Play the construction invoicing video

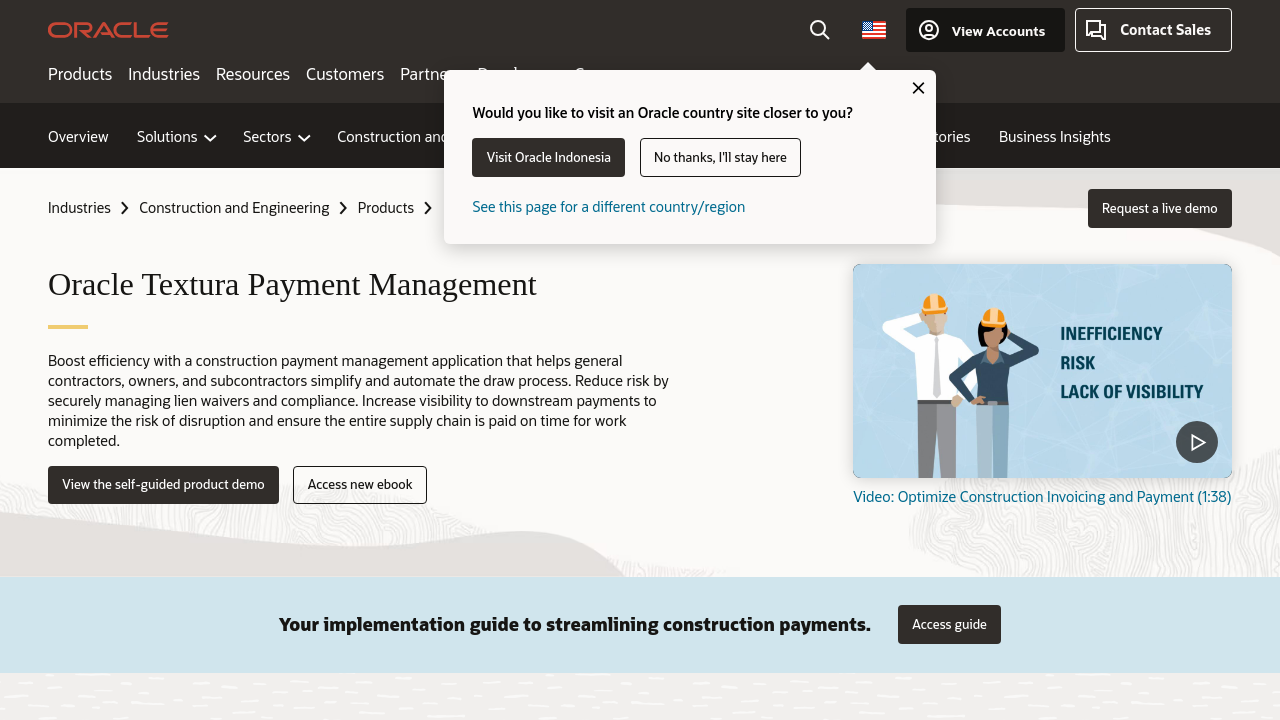(x=1197, y=442)
